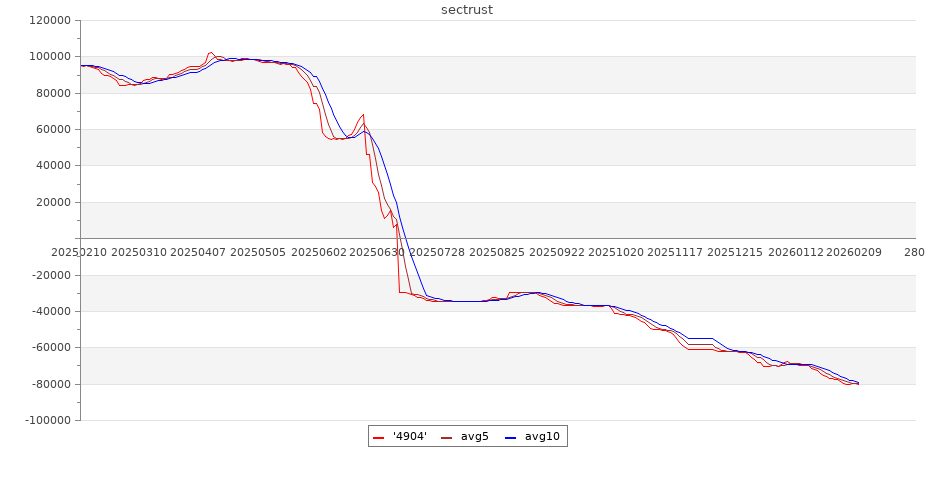935x500 pixels.
Task: Select the avg10 legend label
Action: 542,437
